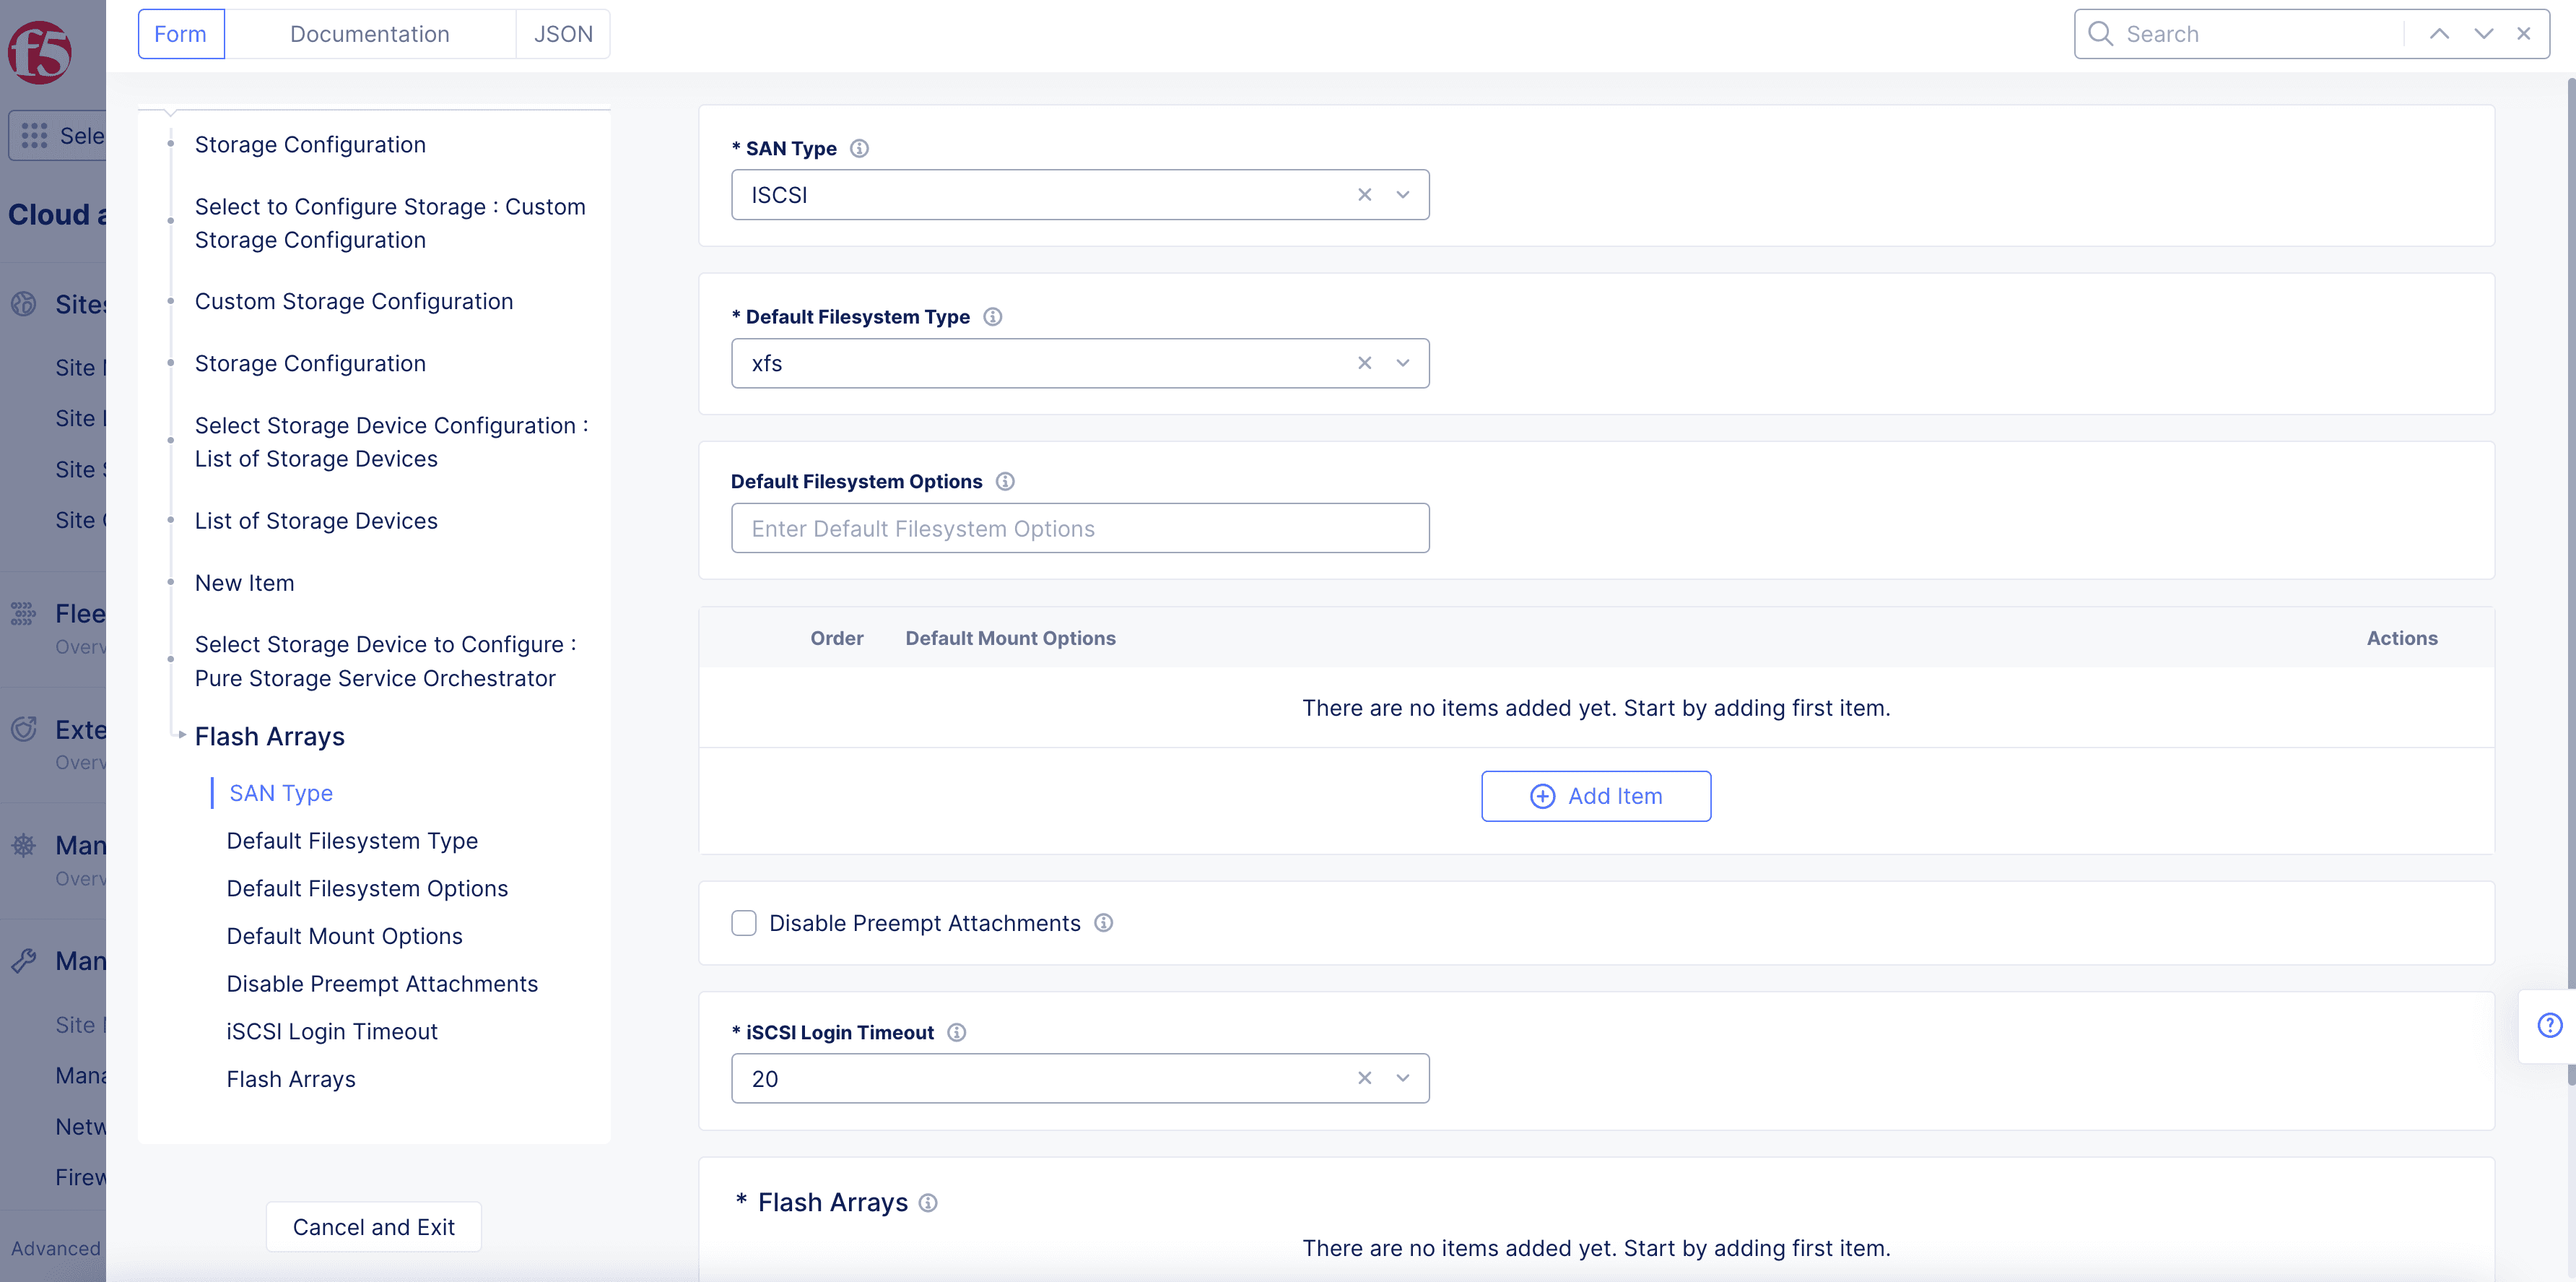This screenshot has height=1282, width=2576.
Task: Click Default Filesystem Type info icon
Action: tap(992, 317)
